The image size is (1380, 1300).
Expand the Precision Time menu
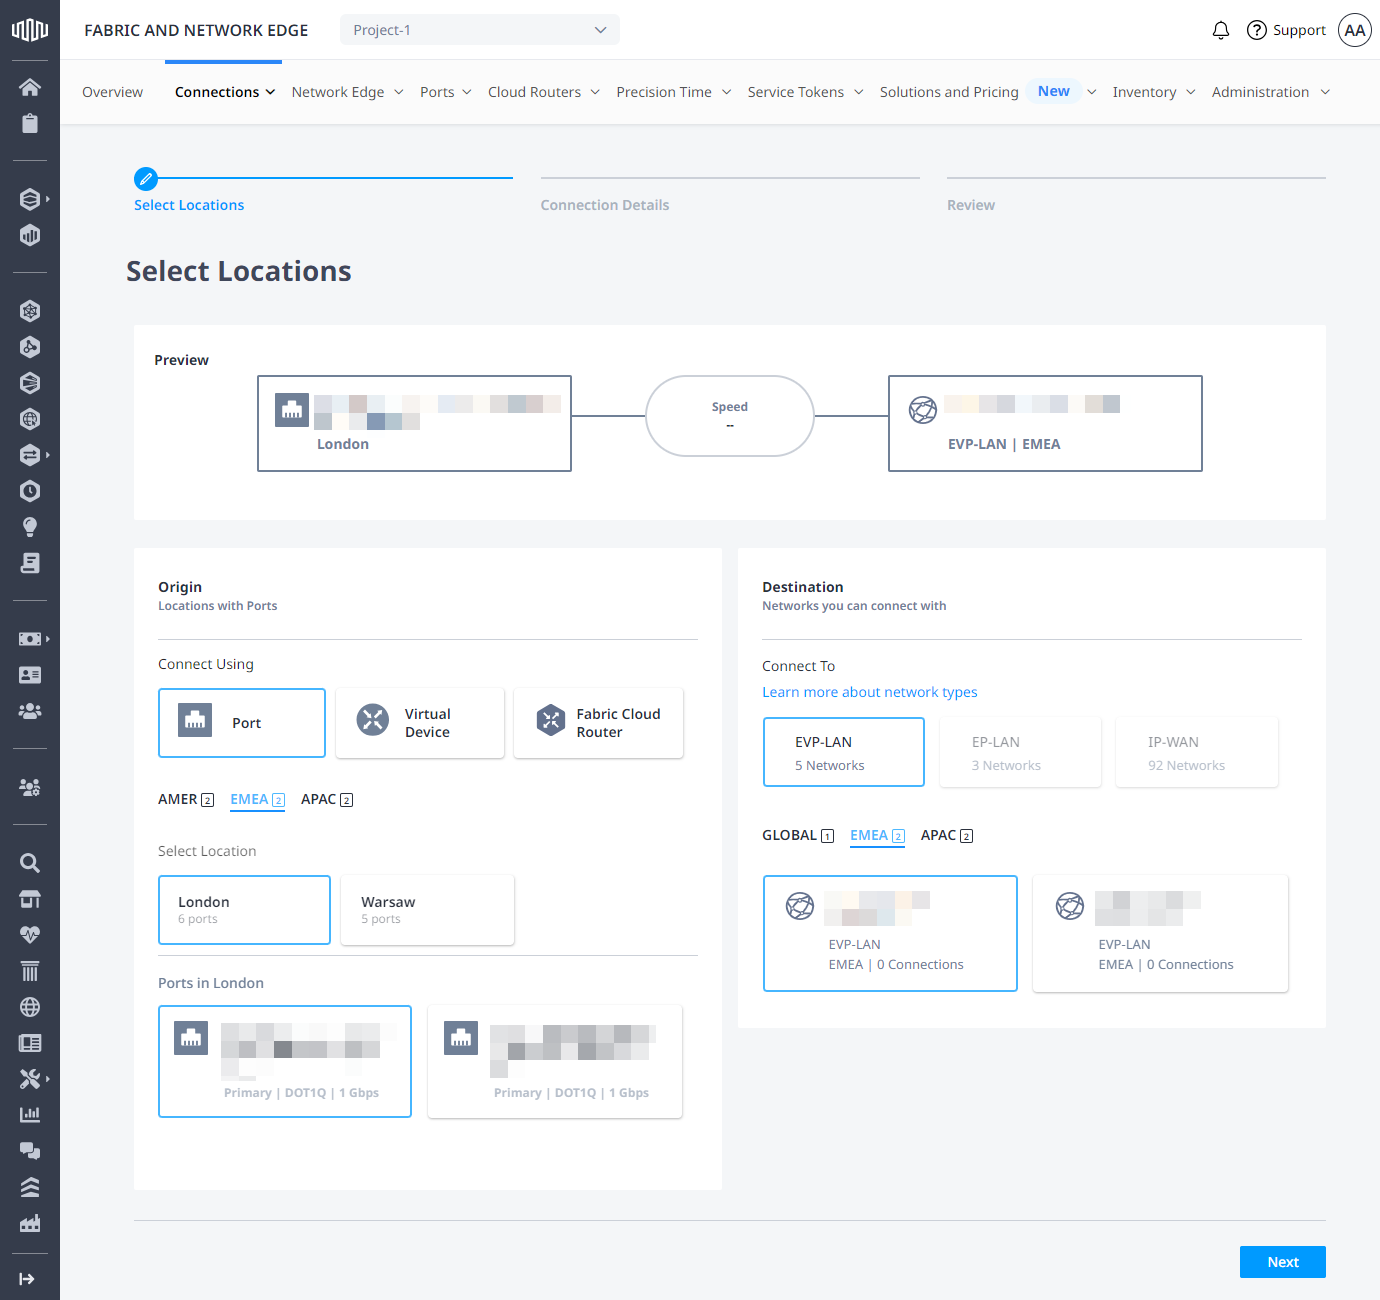(674, 92)
